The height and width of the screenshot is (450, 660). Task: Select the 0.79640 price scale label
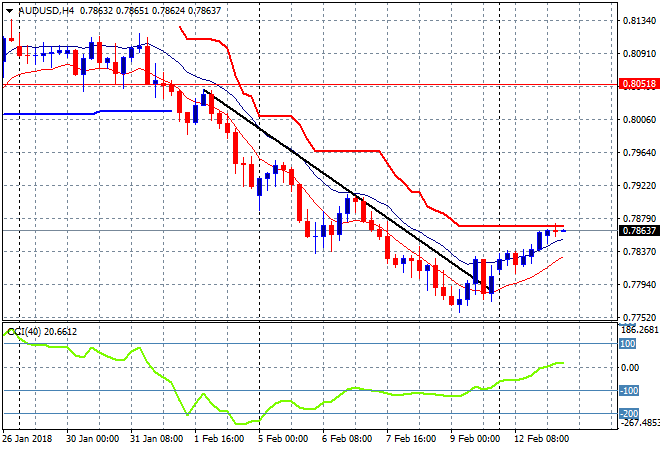click(639, 152)
